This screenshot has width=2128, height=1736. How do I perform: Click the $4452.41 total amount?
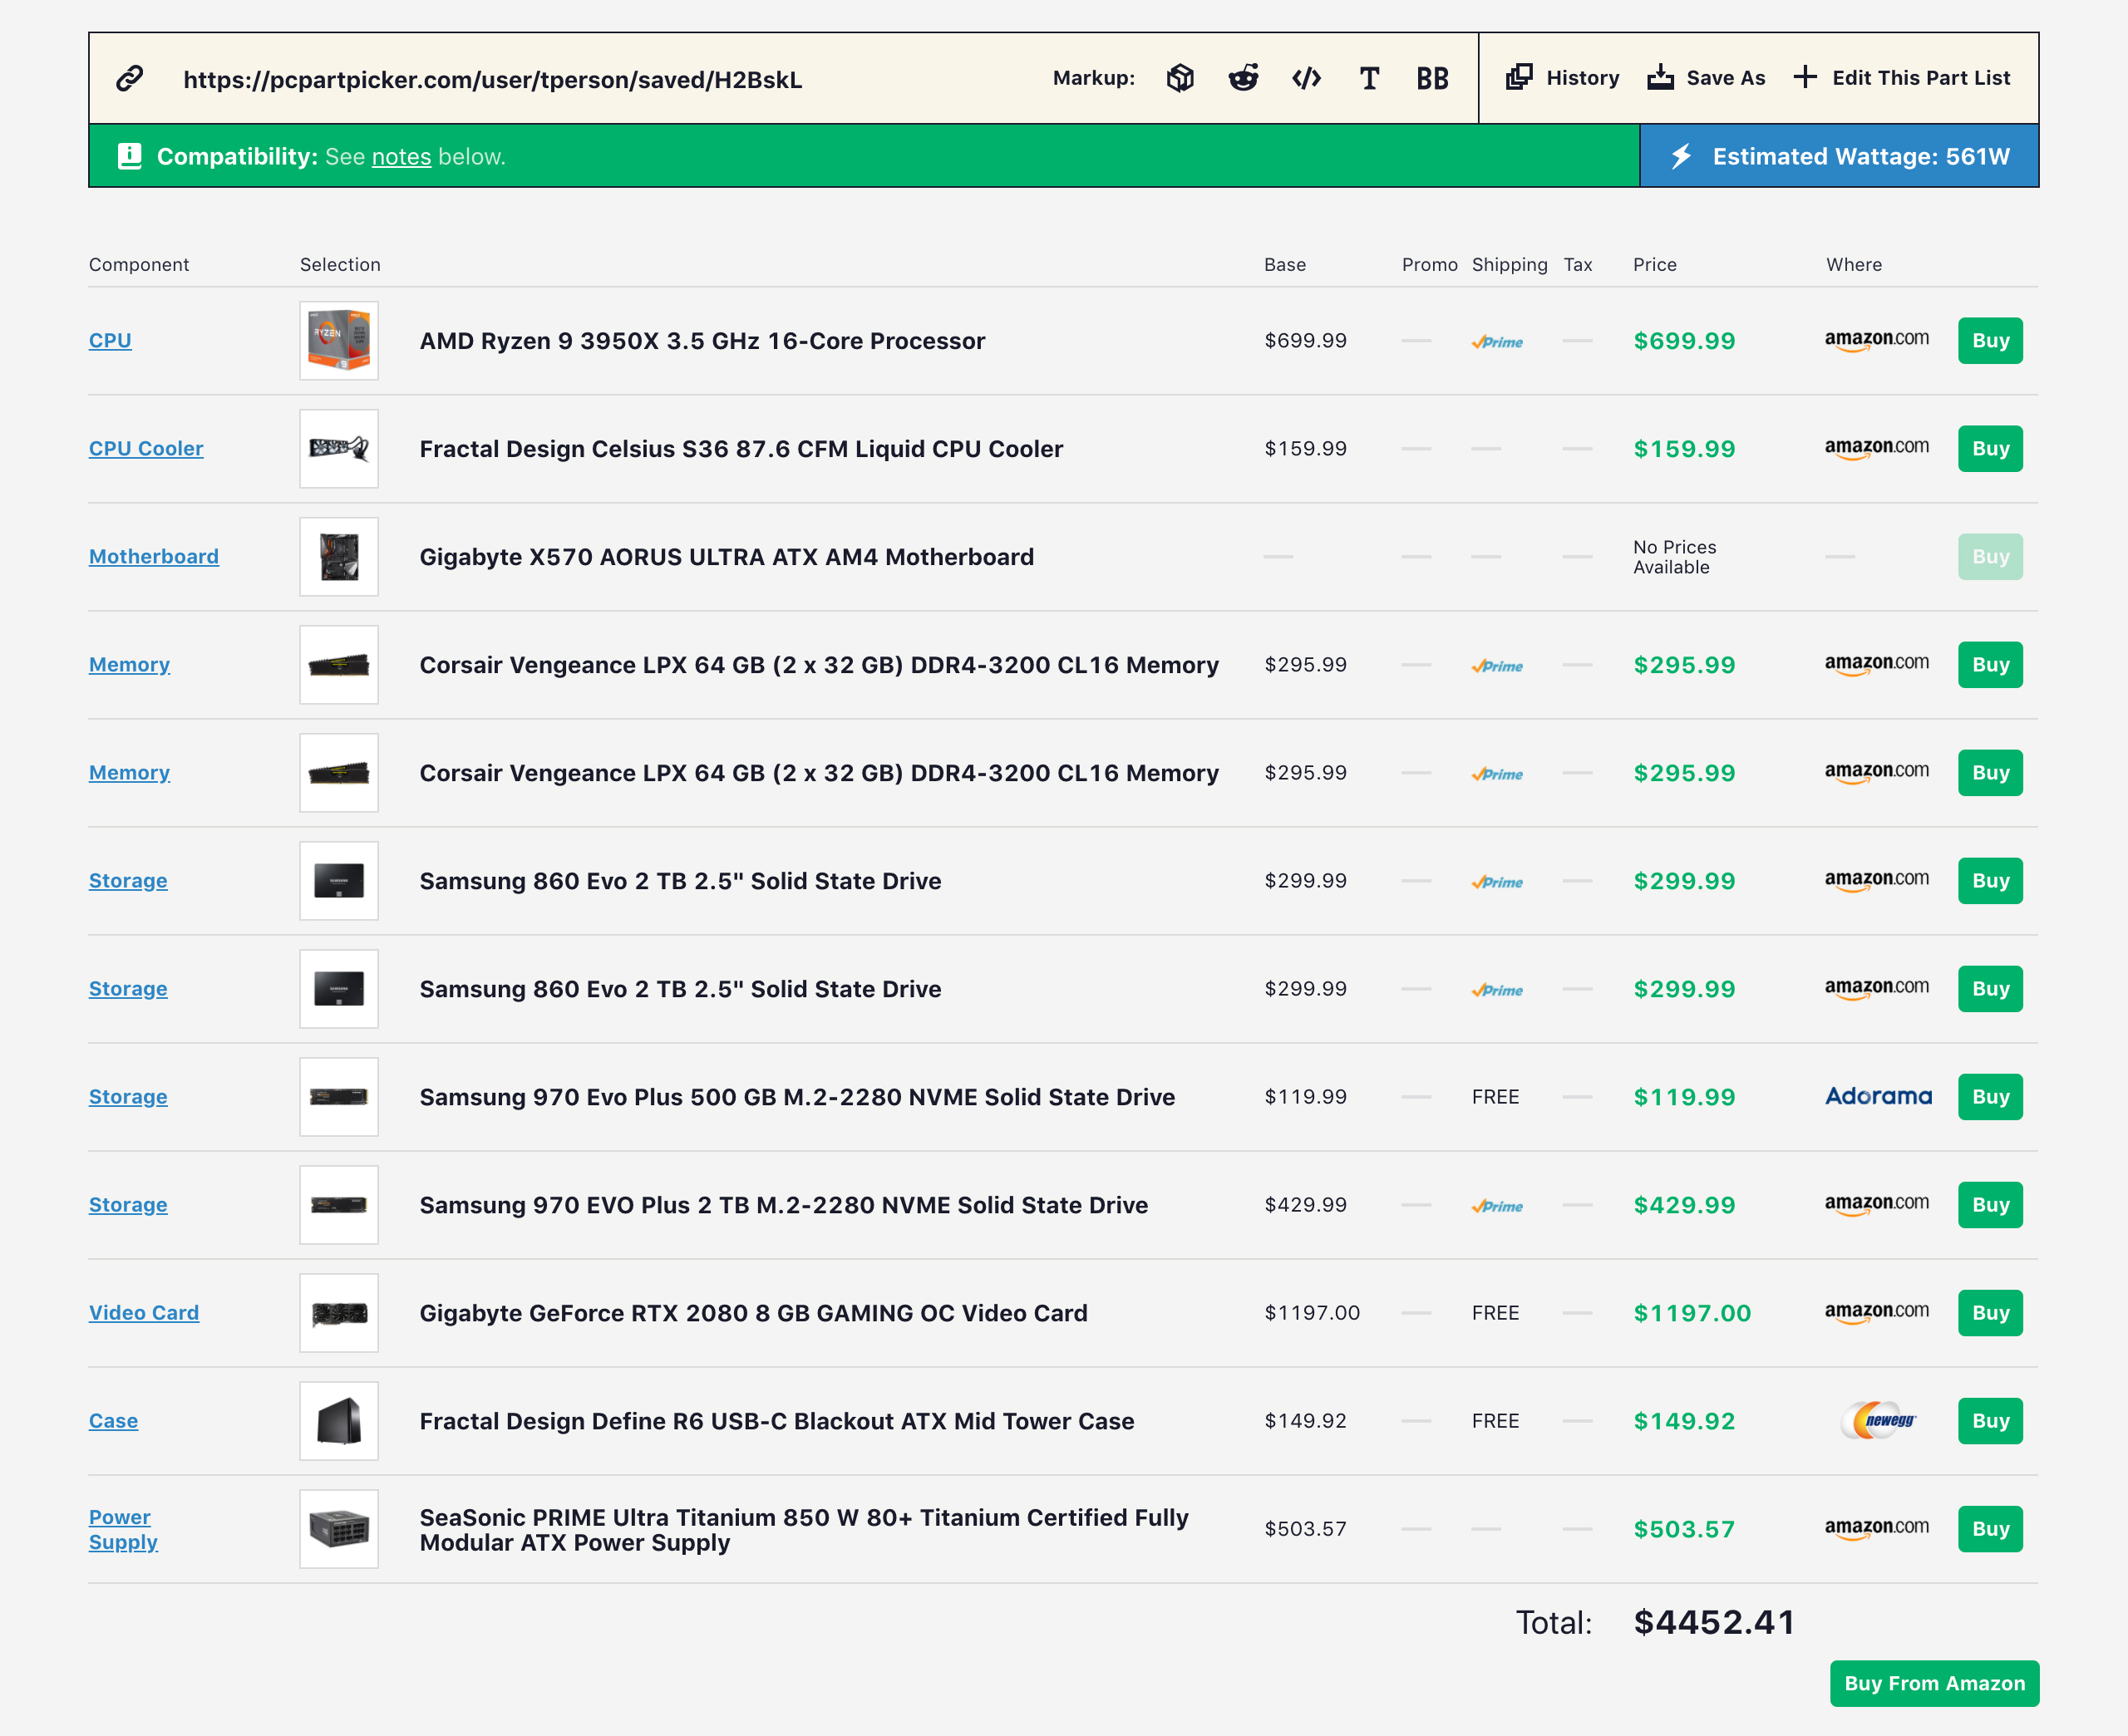[1714, 1622]
